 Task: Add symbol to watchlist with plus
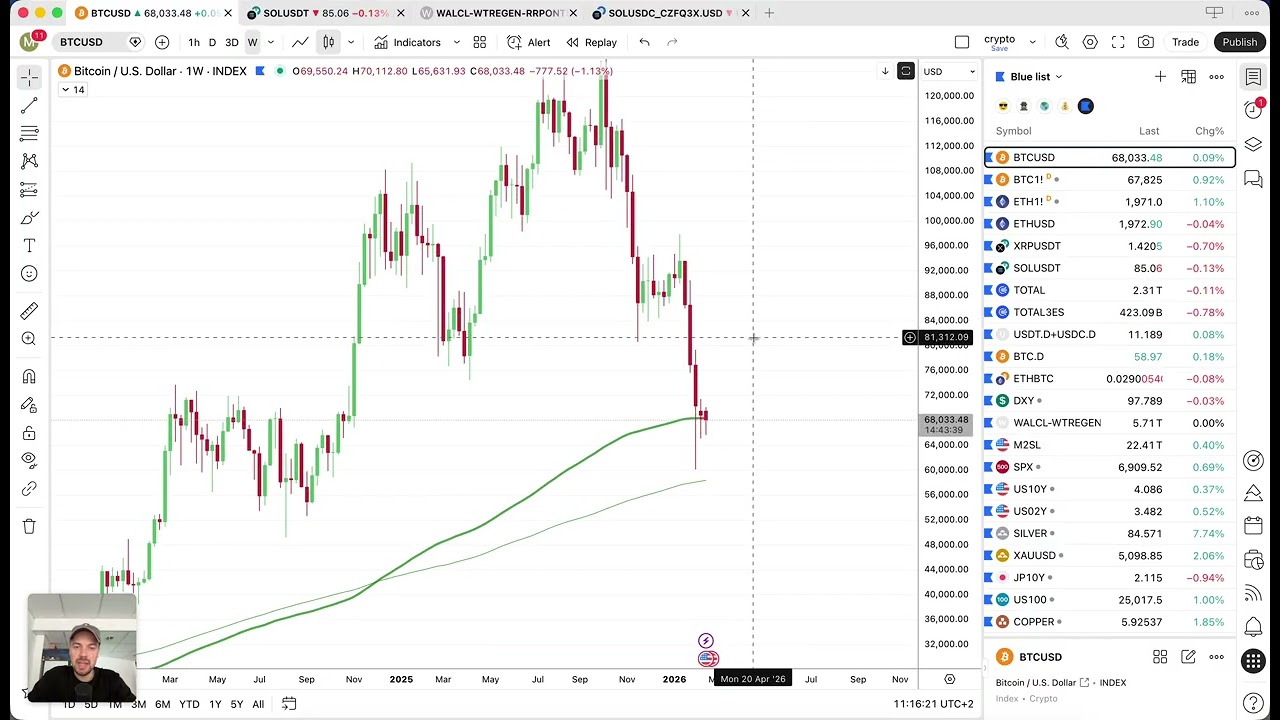(1160, 77)
